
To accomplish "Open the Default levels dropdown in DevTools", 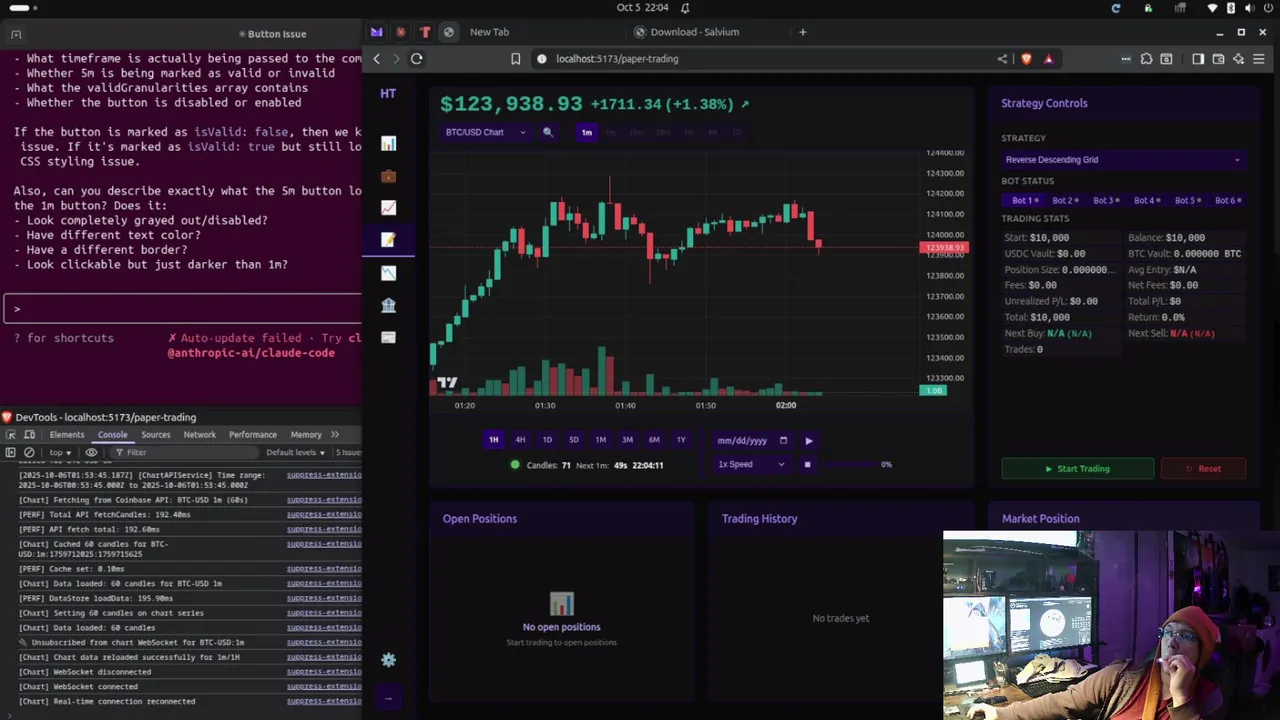I will click(x=296, y=452).
